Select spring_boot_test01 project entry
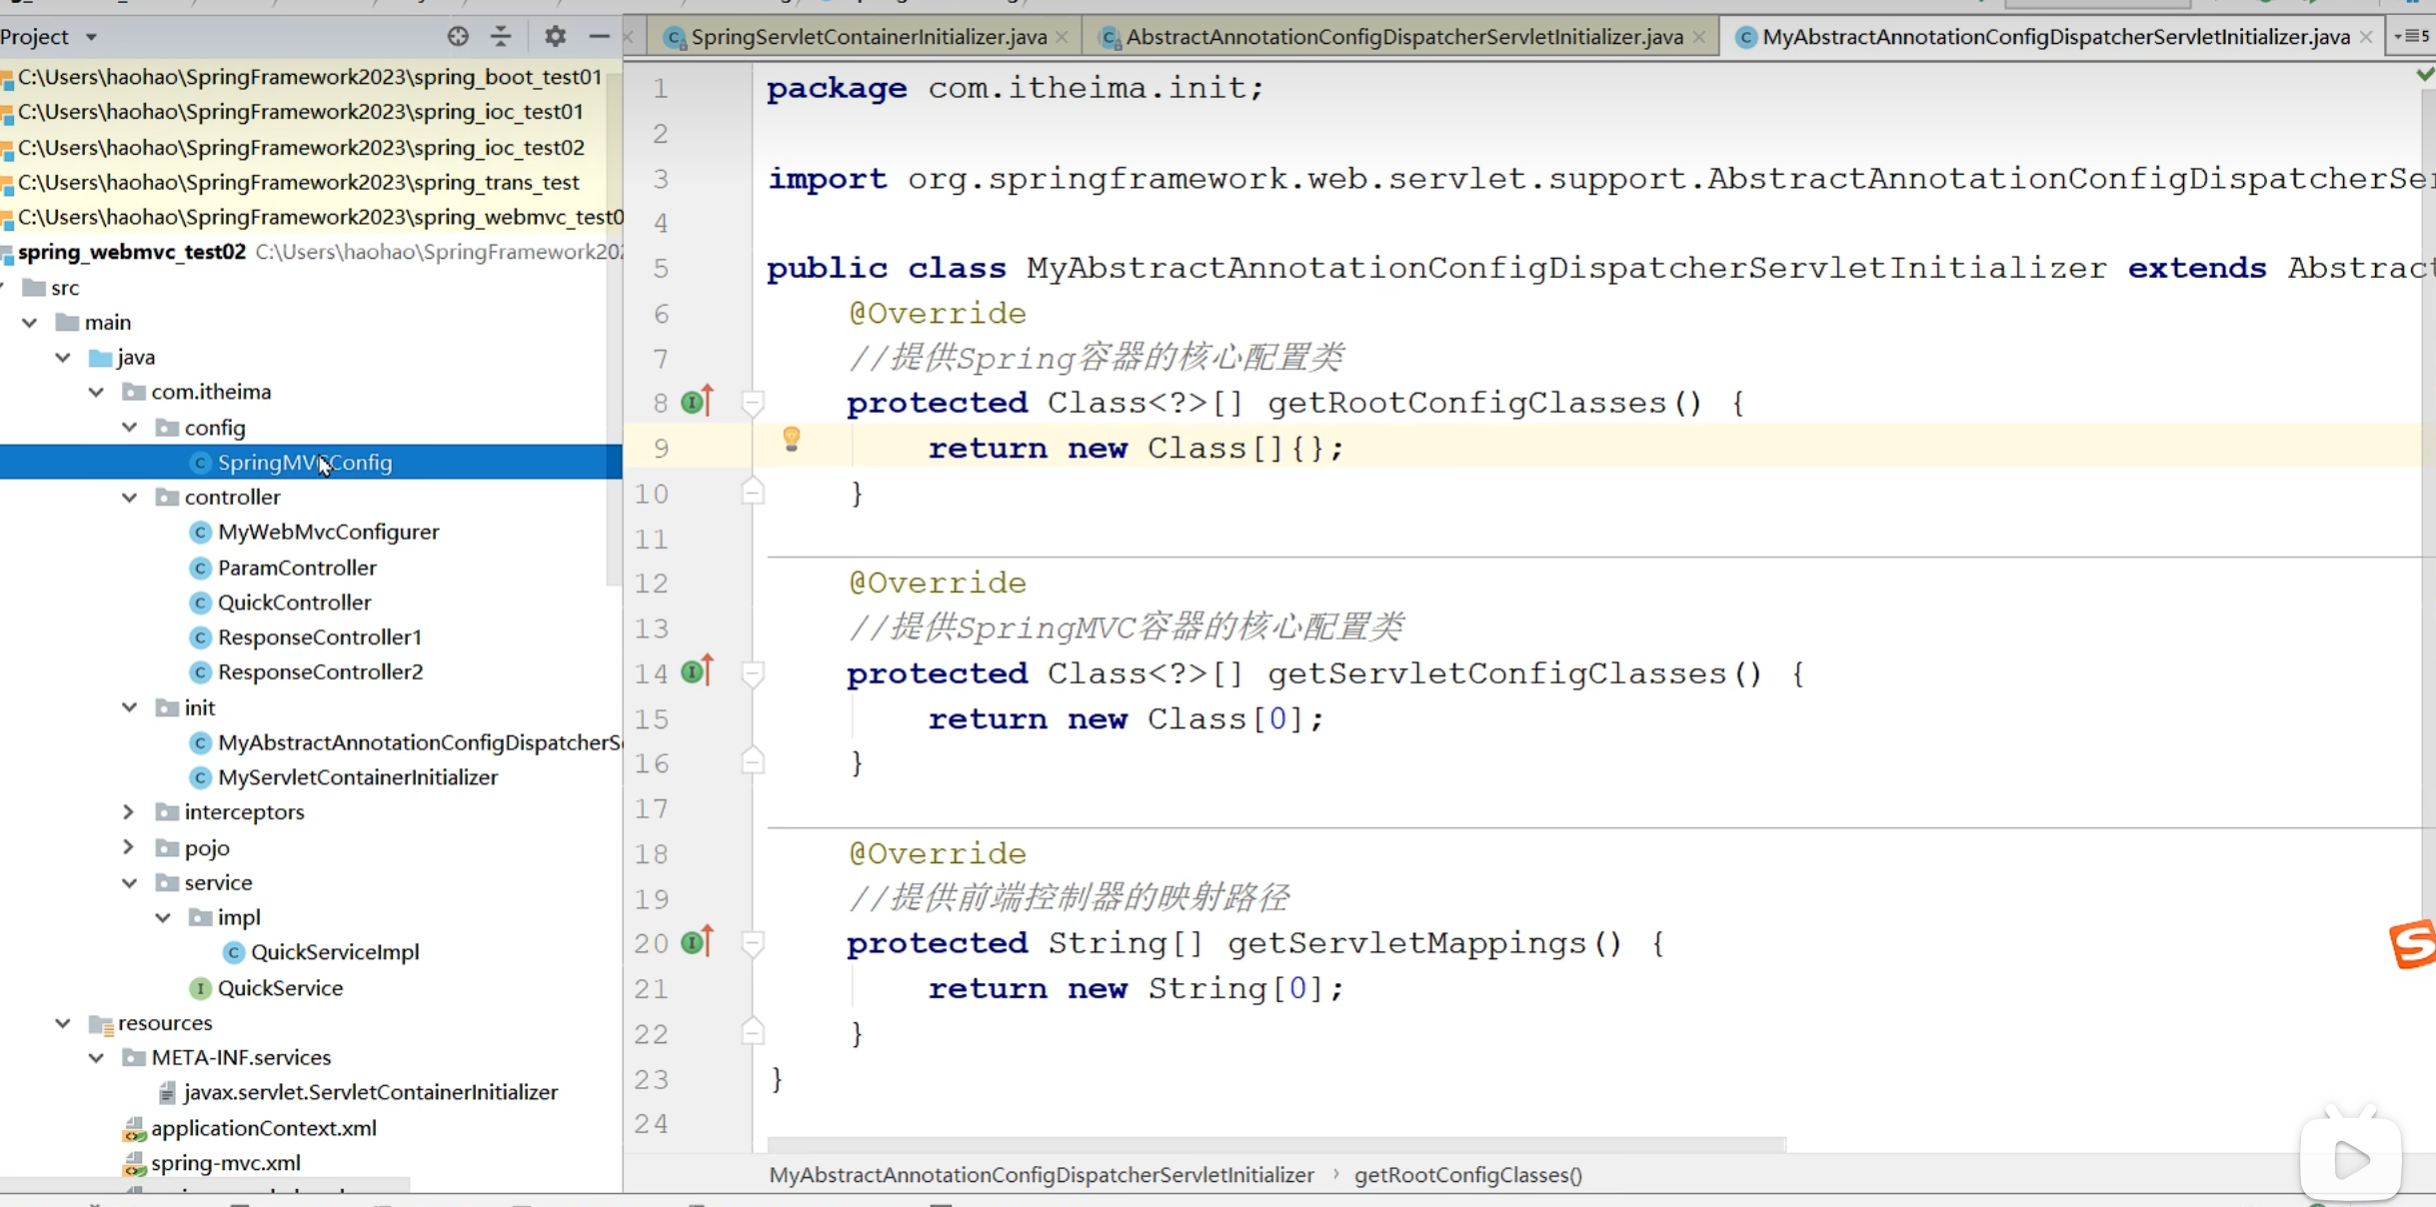Image resolution: width=2436 pixels, height=1207 pixels. (x=310, y=77)
